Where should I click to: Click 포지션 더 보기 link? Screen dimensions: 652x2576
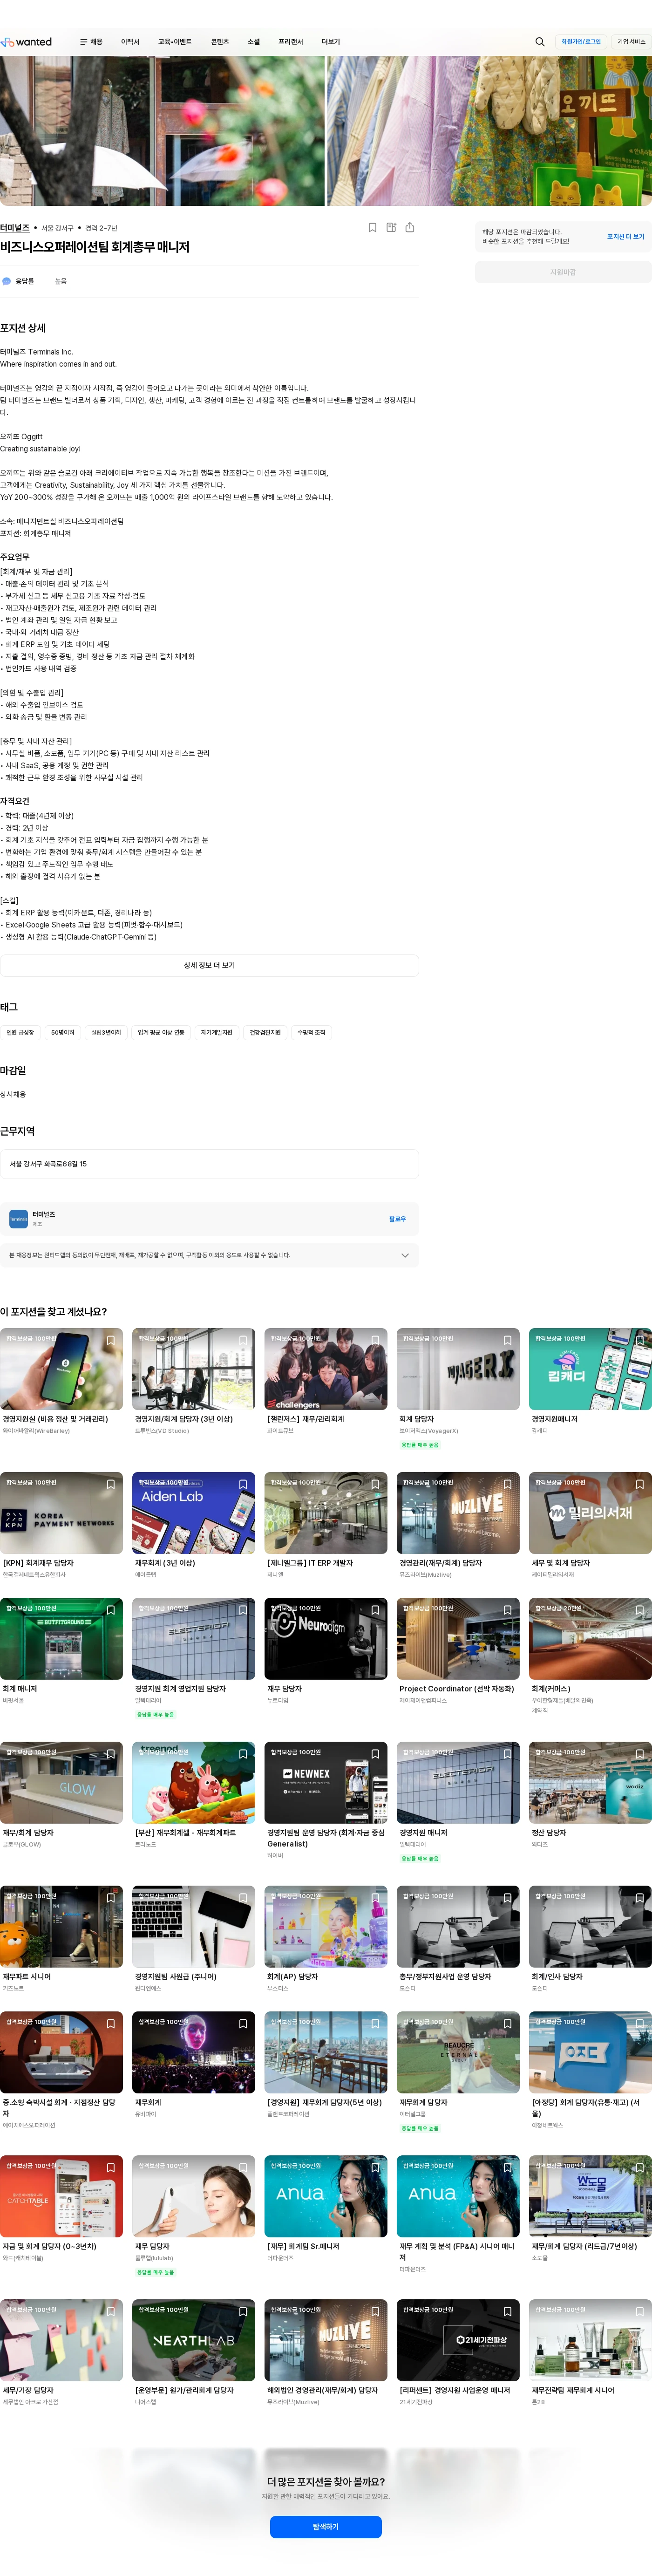[x=626, y=237]
